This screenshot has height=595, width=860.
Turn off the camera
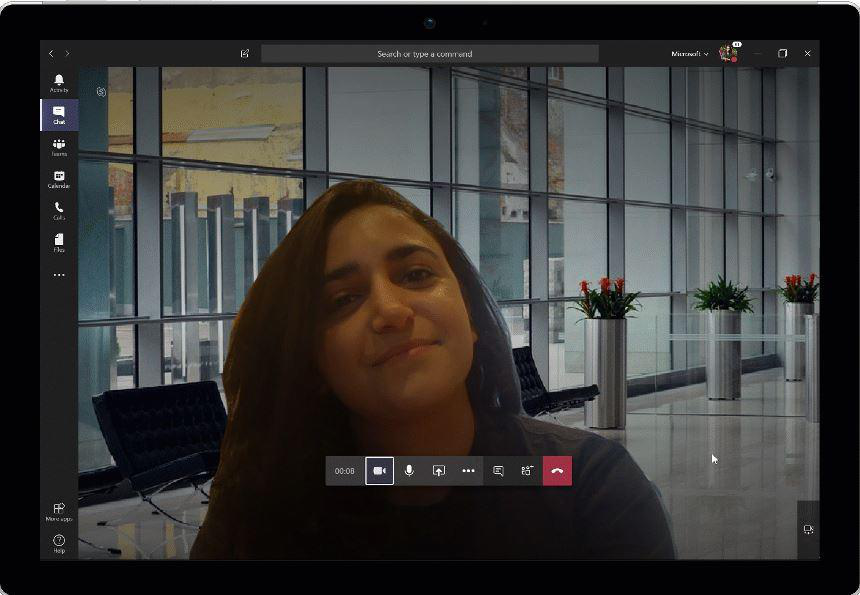[x=380, y=471]
